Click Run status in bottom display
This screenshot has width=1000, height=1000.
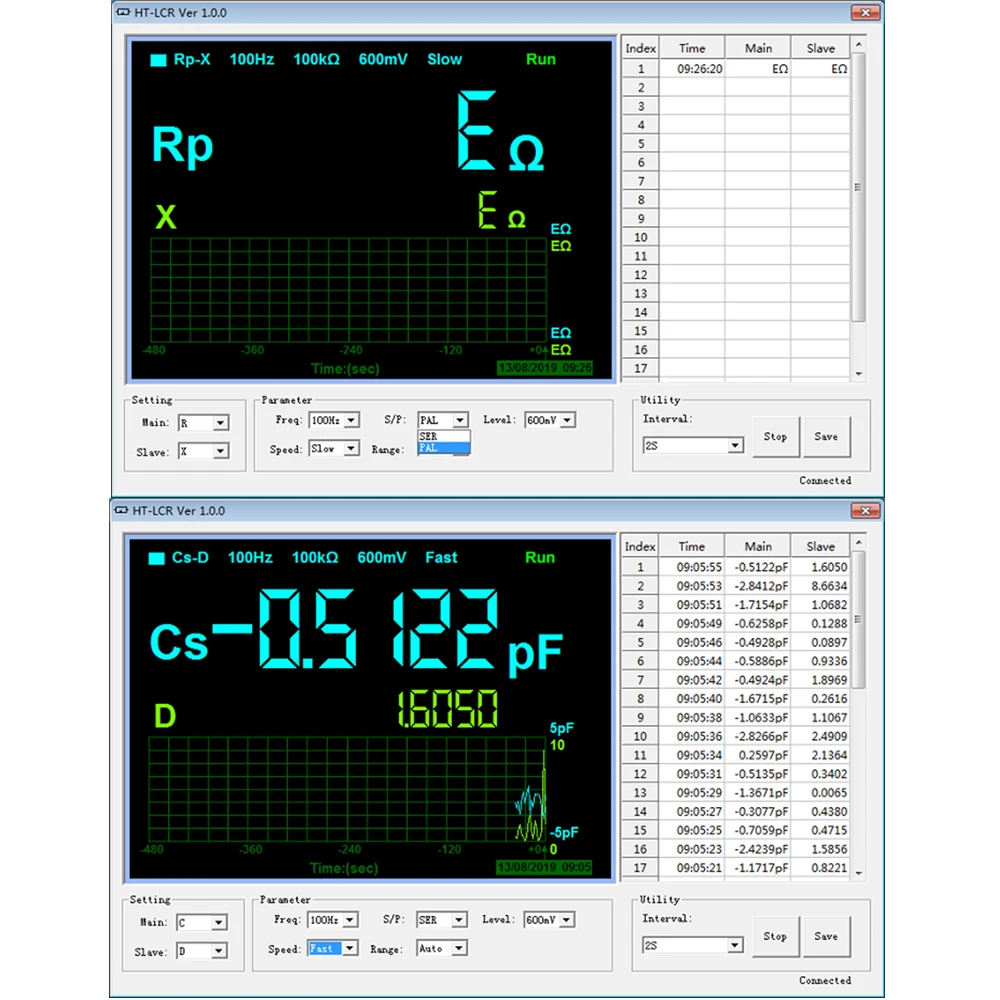[x=540, y=557]
